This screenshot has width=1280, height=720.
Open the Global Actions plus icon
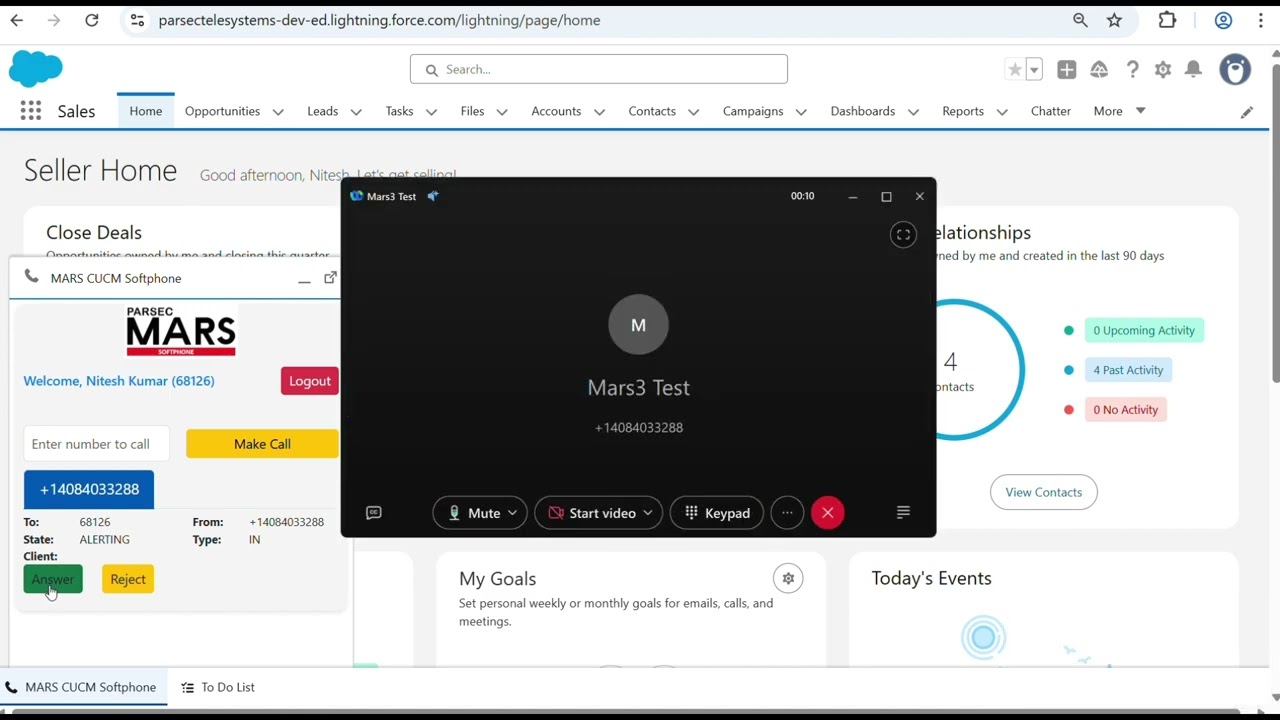tap(1067, 69)
